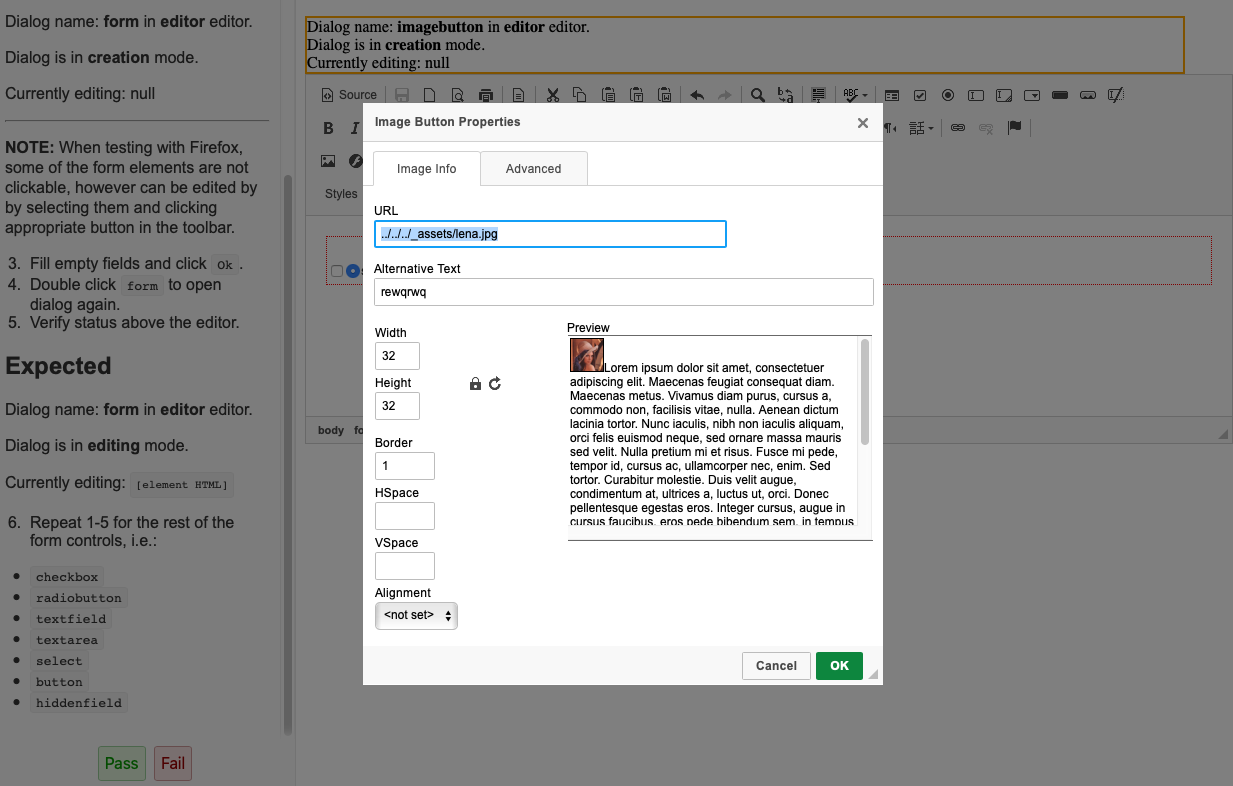
Task: Click the New Page icon
Action: click(x=430, y=95)
